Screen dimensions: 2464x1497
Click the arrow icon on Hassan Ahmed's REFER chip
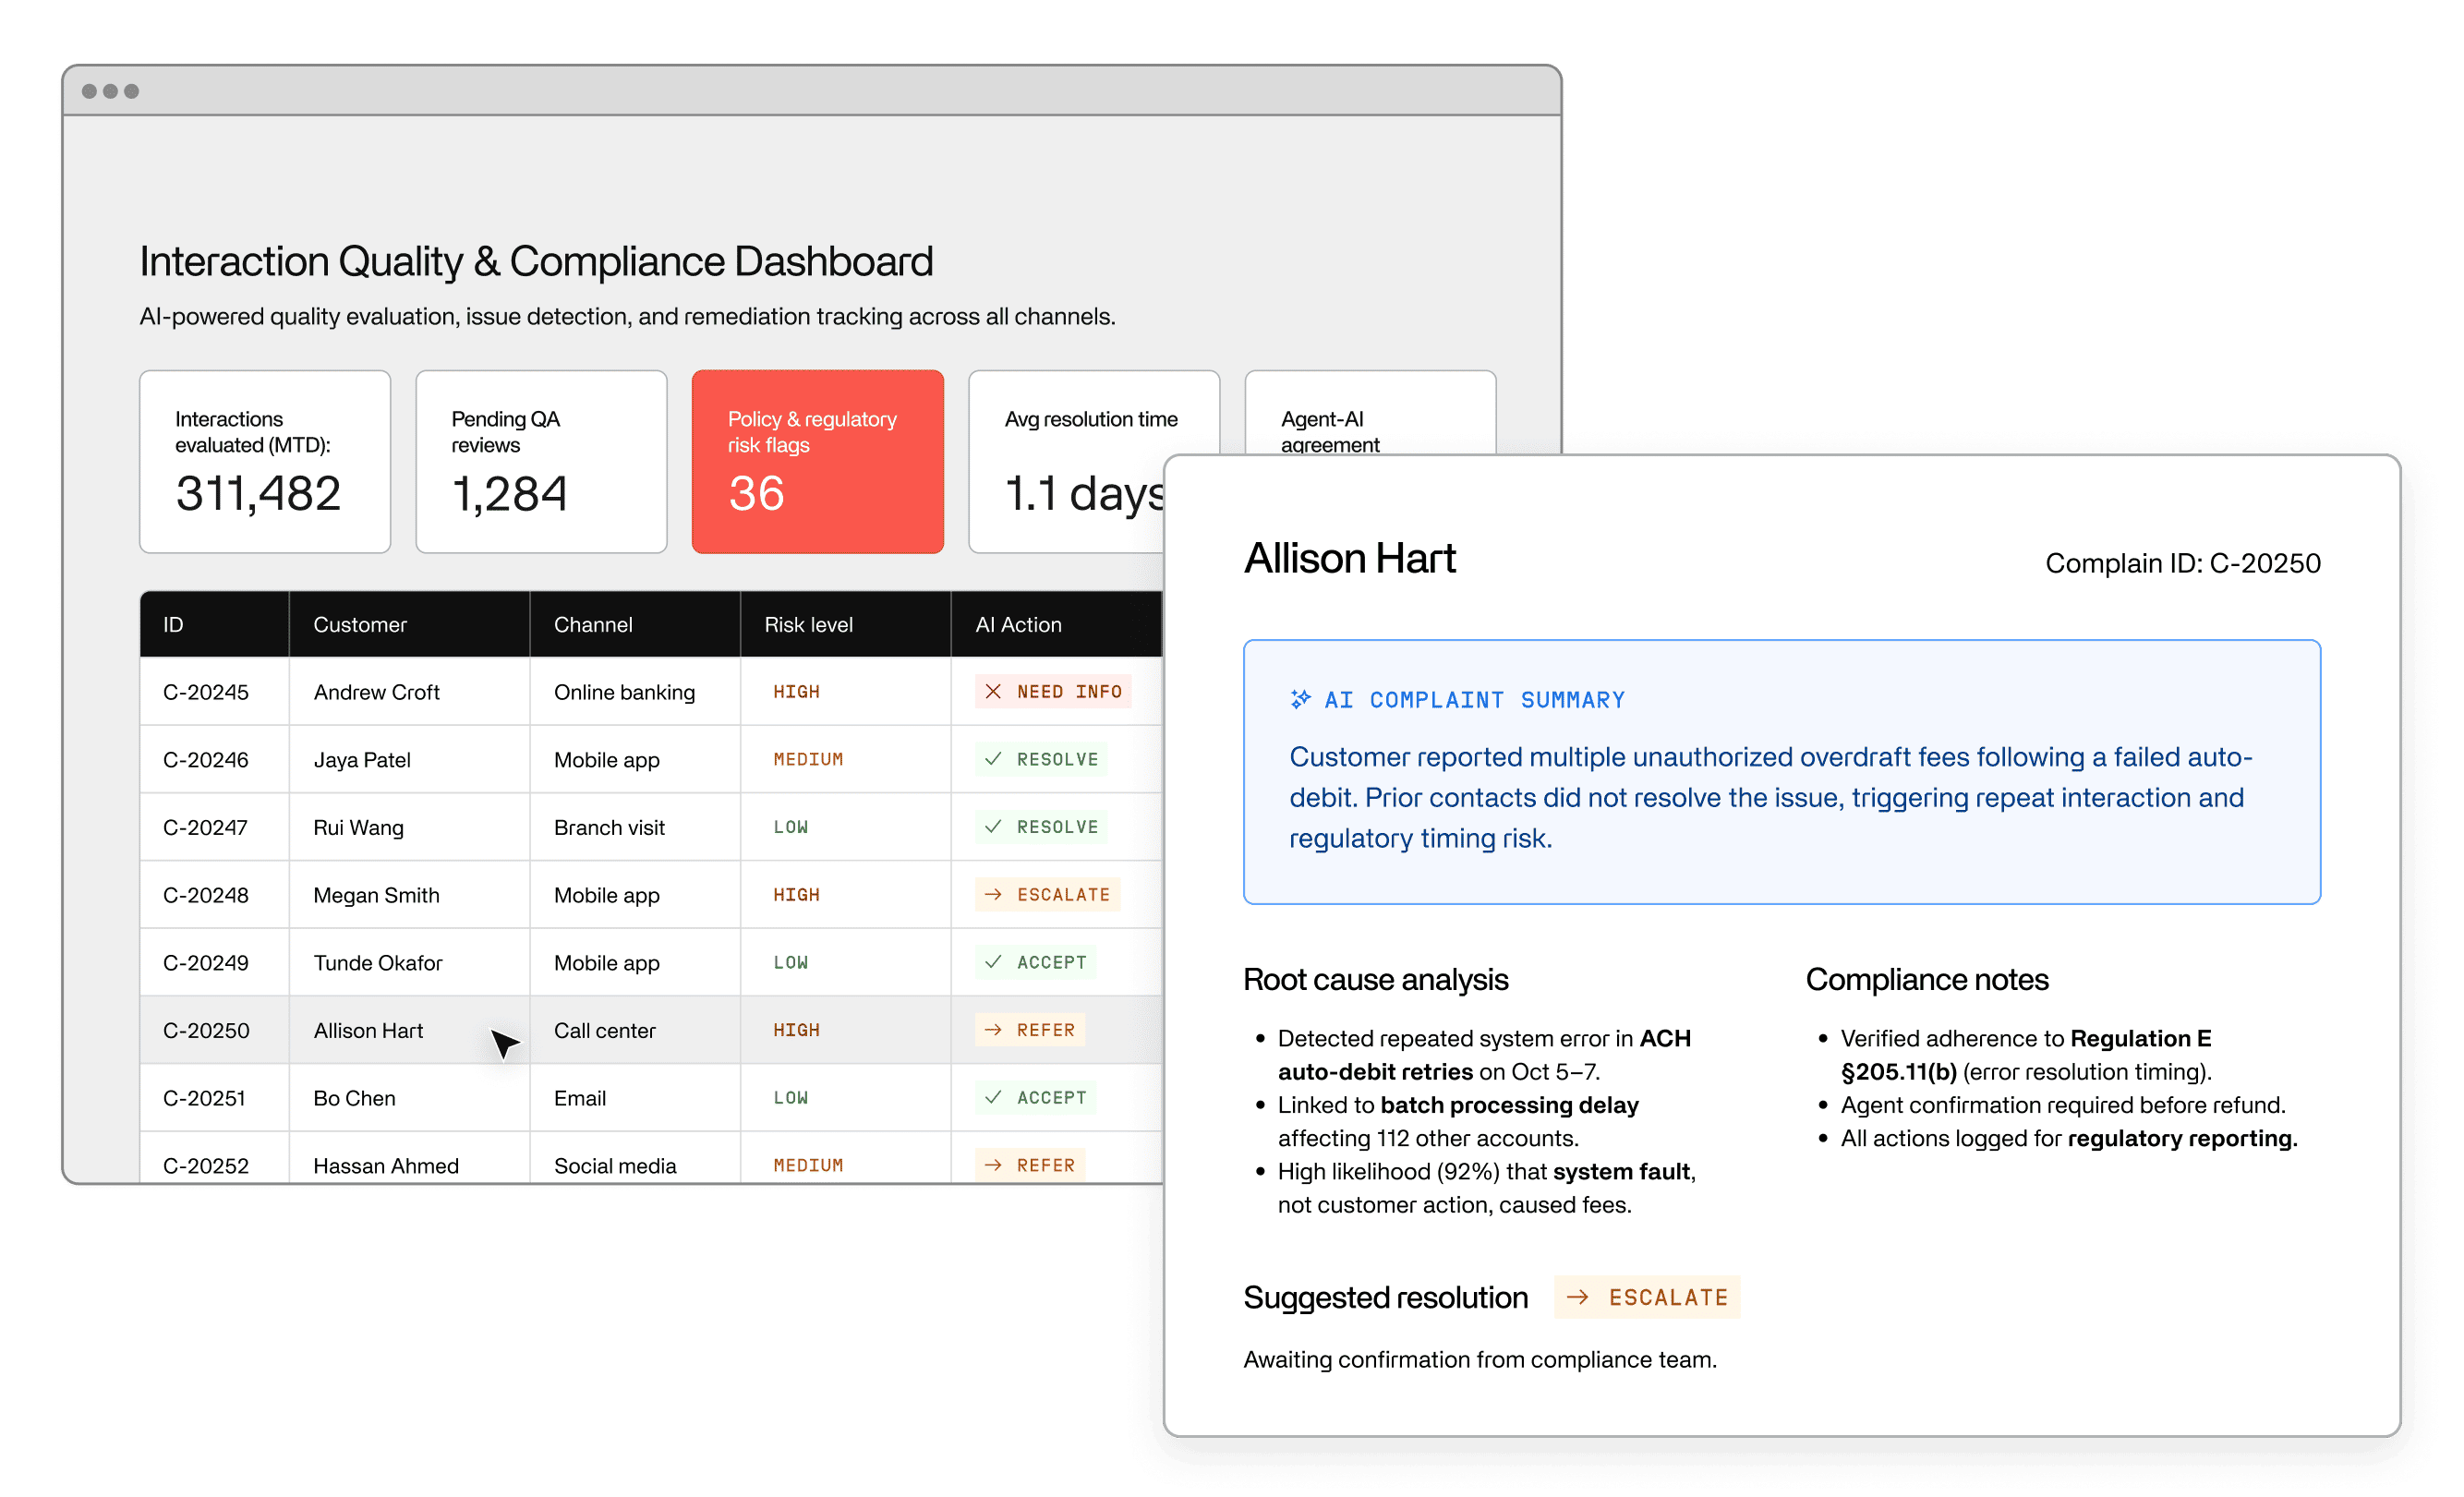[991, 1164]
